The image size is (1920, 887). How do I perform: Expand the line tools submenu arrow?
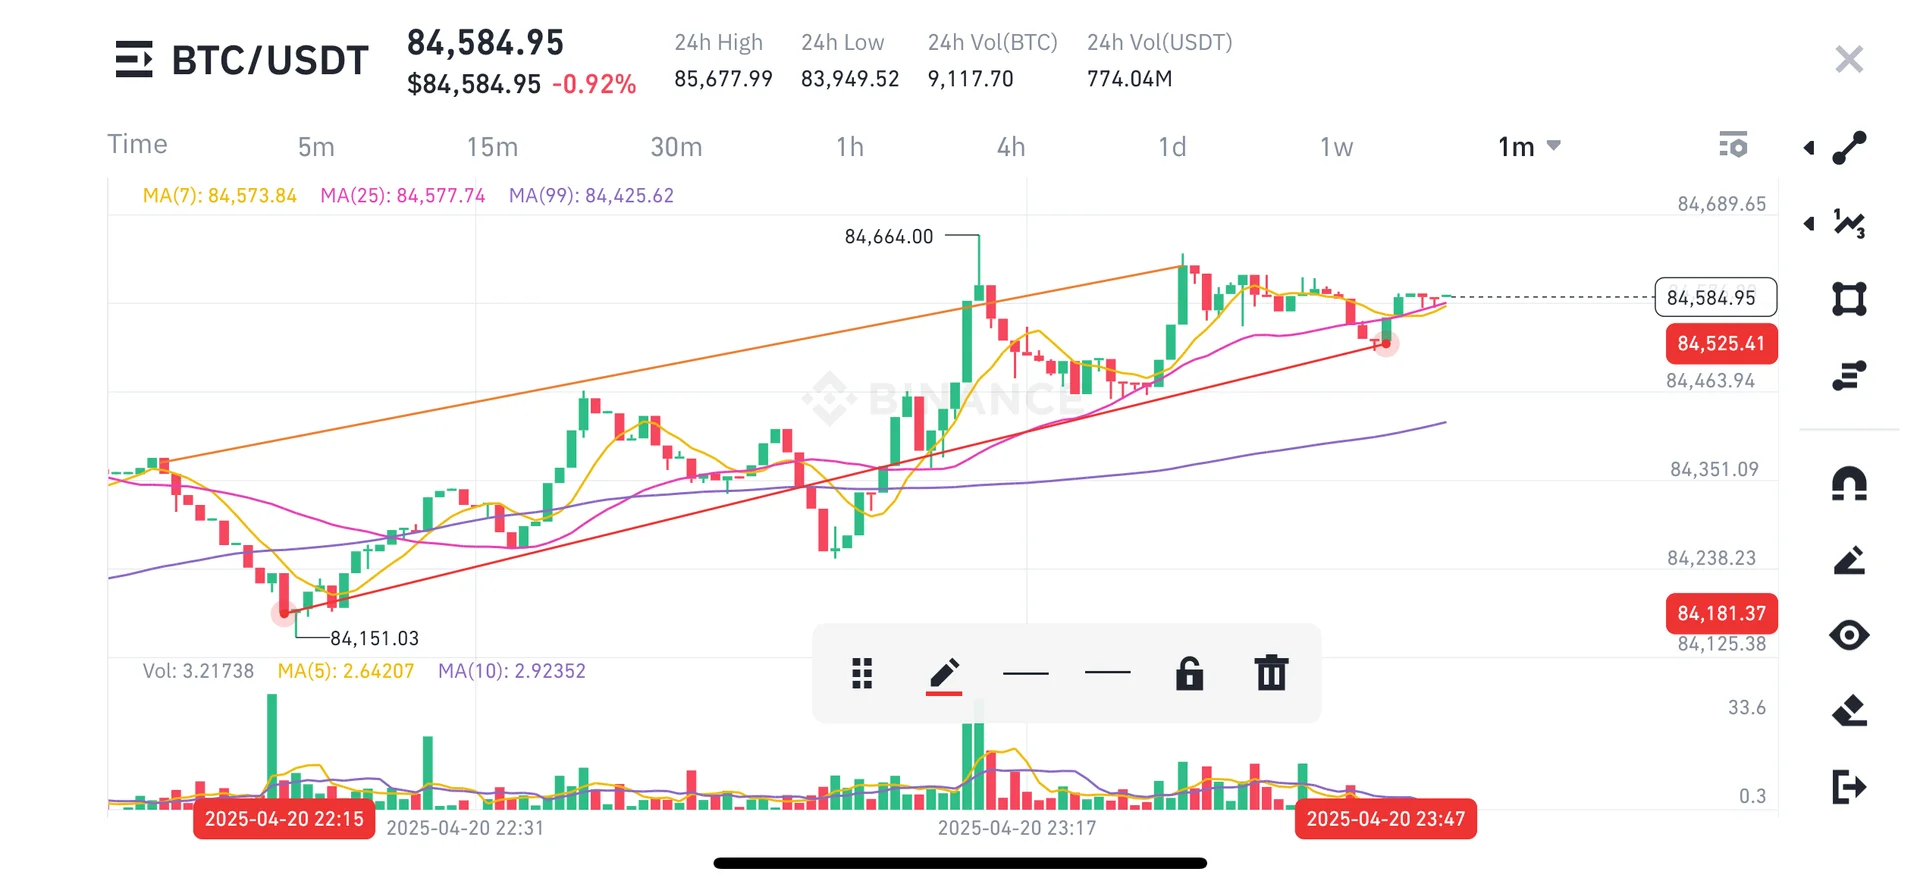pyautogui.click(x=1809, y=148)
